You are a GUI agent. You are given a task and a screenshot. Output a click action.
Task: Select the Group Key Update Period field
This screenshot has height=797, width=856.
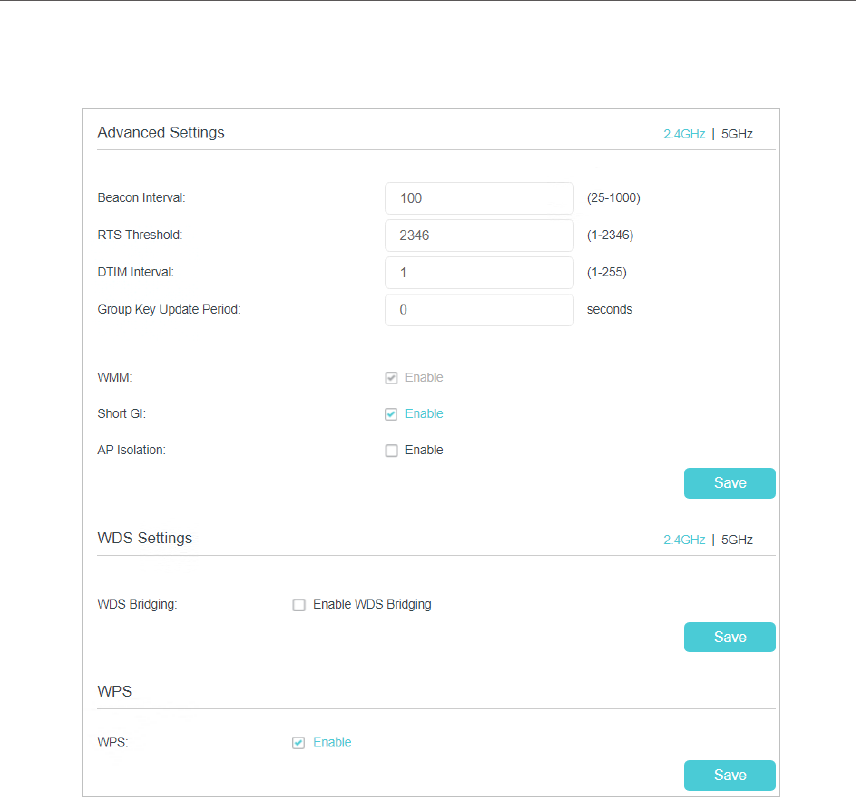(478, 310)
